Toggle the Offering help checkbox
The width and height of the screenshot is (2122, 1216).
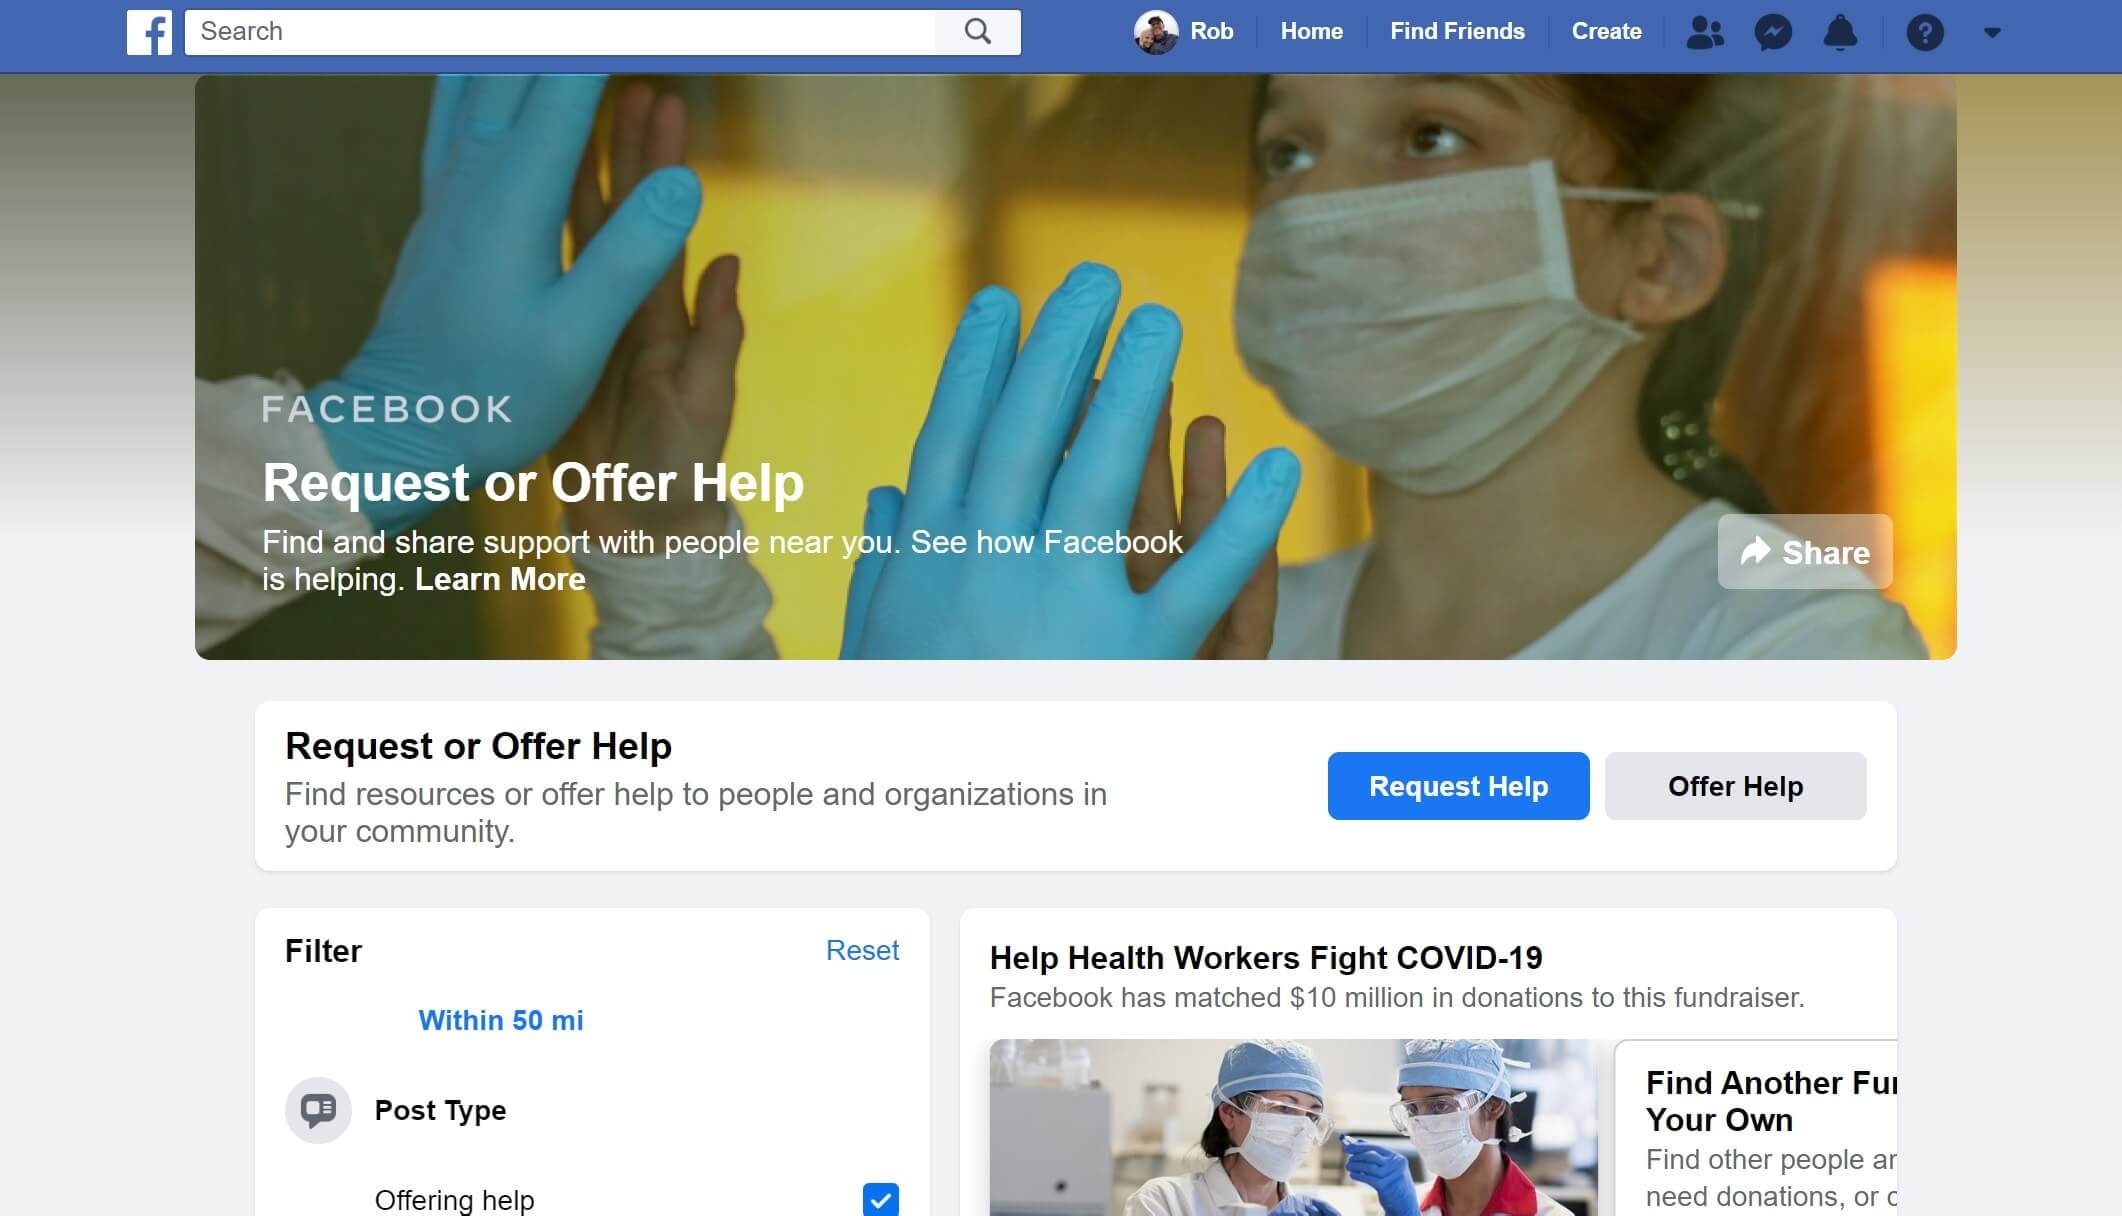pyautogui.click(x=879, y=1200)
